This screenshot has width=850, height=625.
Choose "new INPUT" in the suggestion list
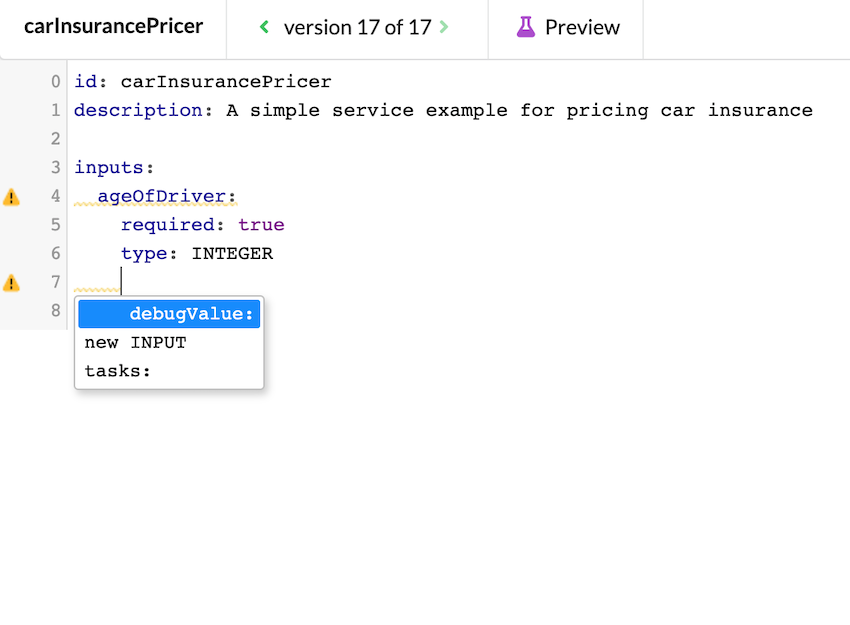tap(136, 342)
